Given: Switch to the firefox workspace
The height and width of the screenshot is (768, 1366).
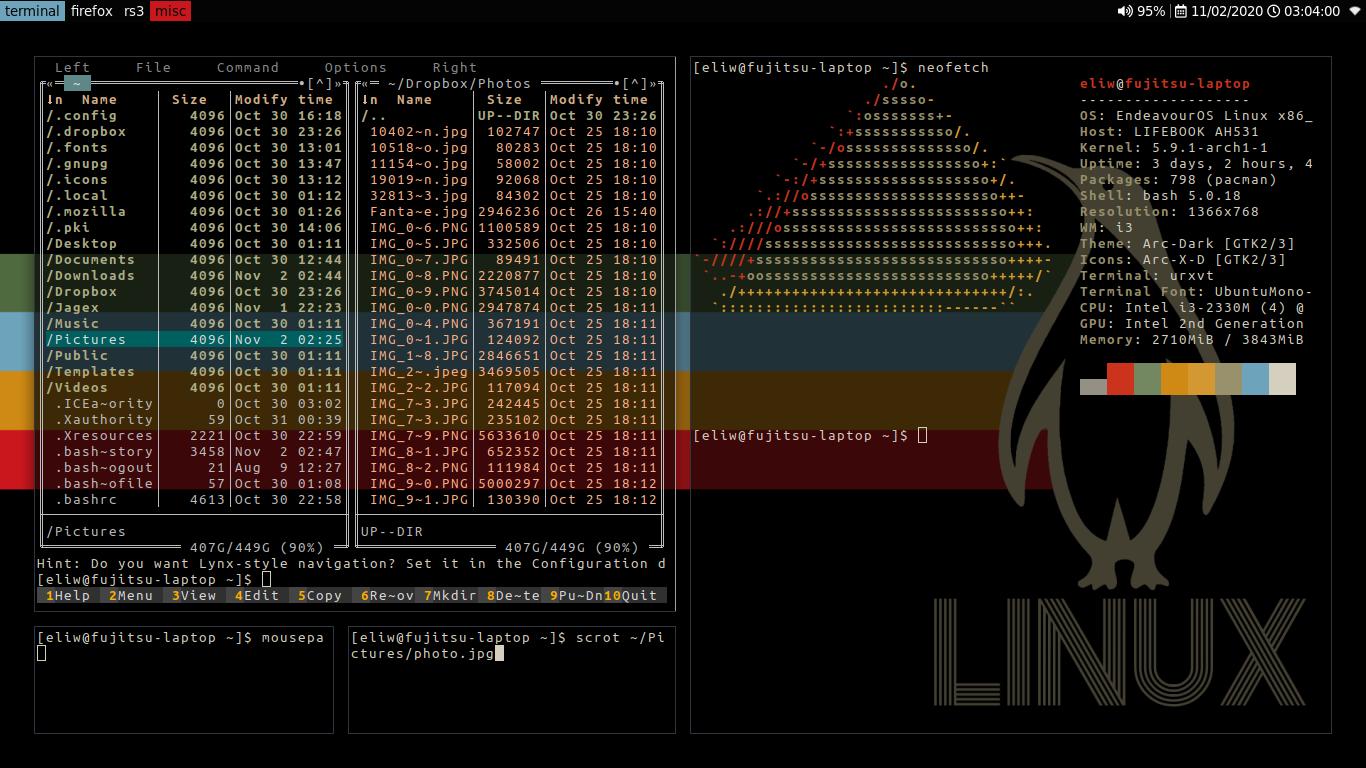Looking at the screenshot, I should (91, 11).
